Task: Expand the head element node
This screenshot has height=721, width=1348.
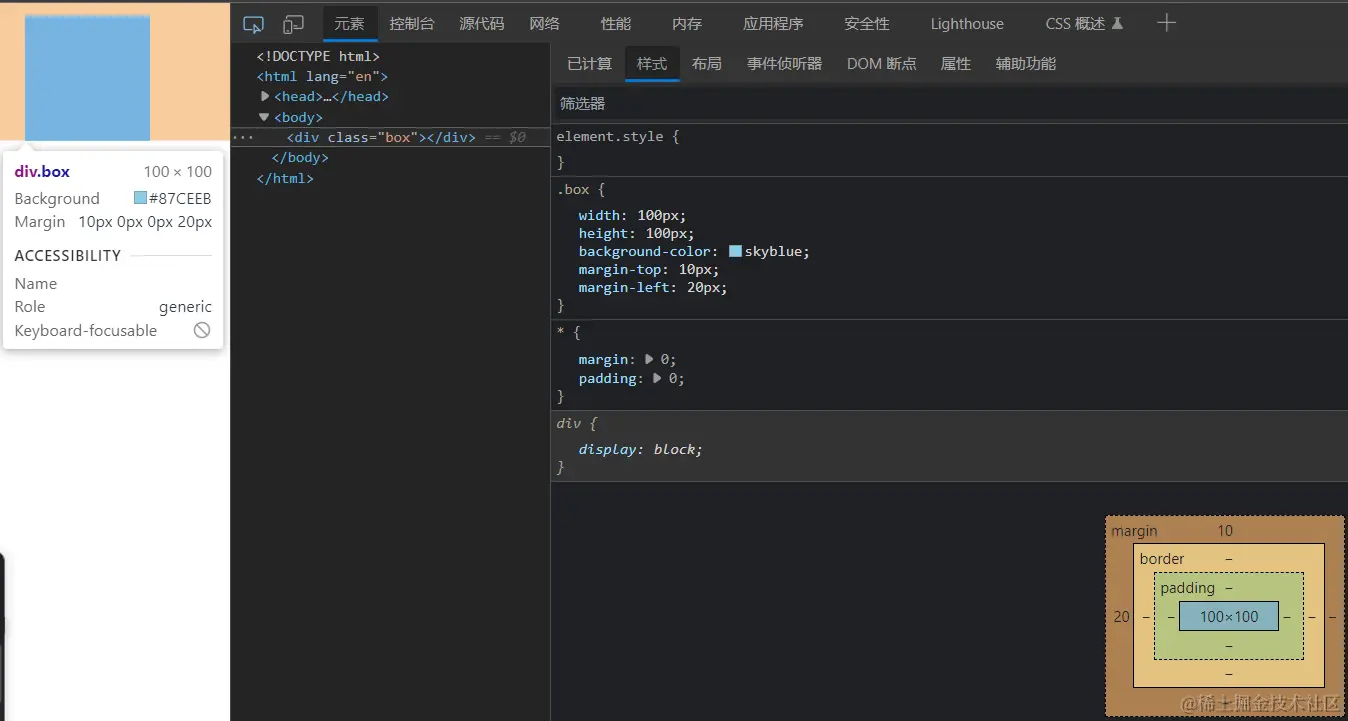Action: click(265, 96)
